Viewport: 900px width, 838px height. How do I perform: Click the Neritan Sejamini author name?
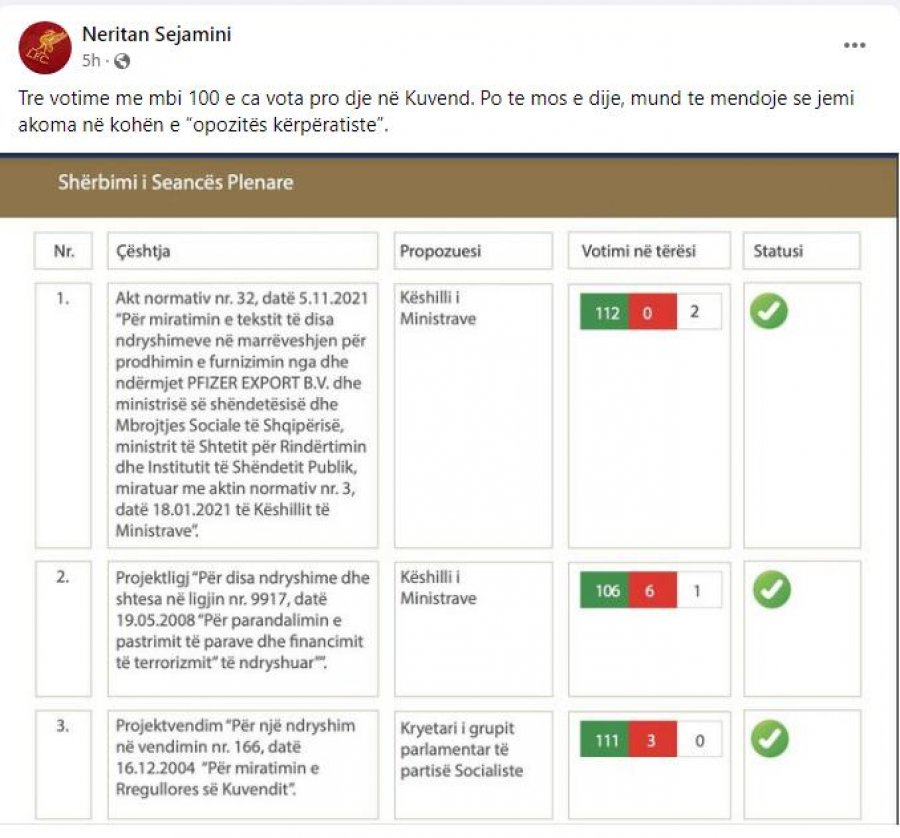(157, 34)
